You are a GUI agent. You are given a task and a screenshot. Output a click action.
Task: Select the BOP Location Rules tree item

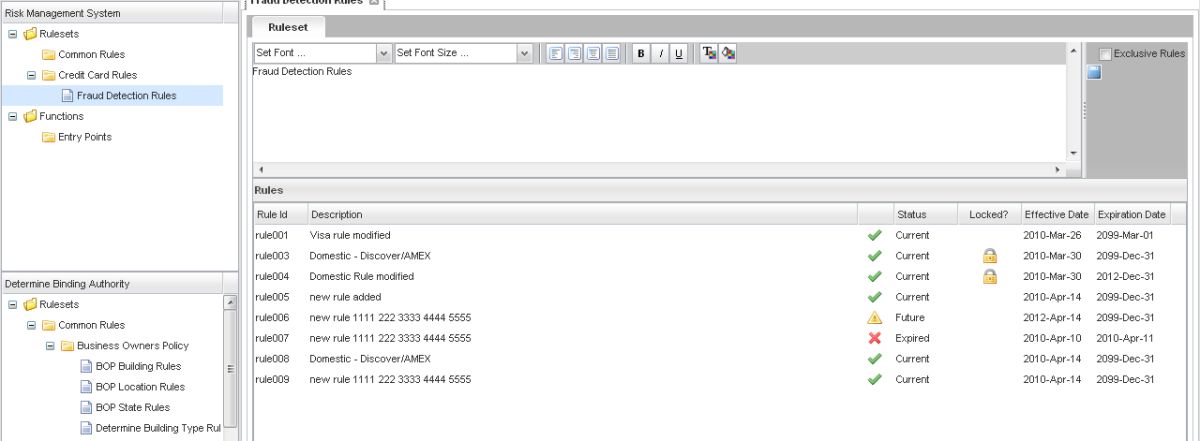[140, 387]
